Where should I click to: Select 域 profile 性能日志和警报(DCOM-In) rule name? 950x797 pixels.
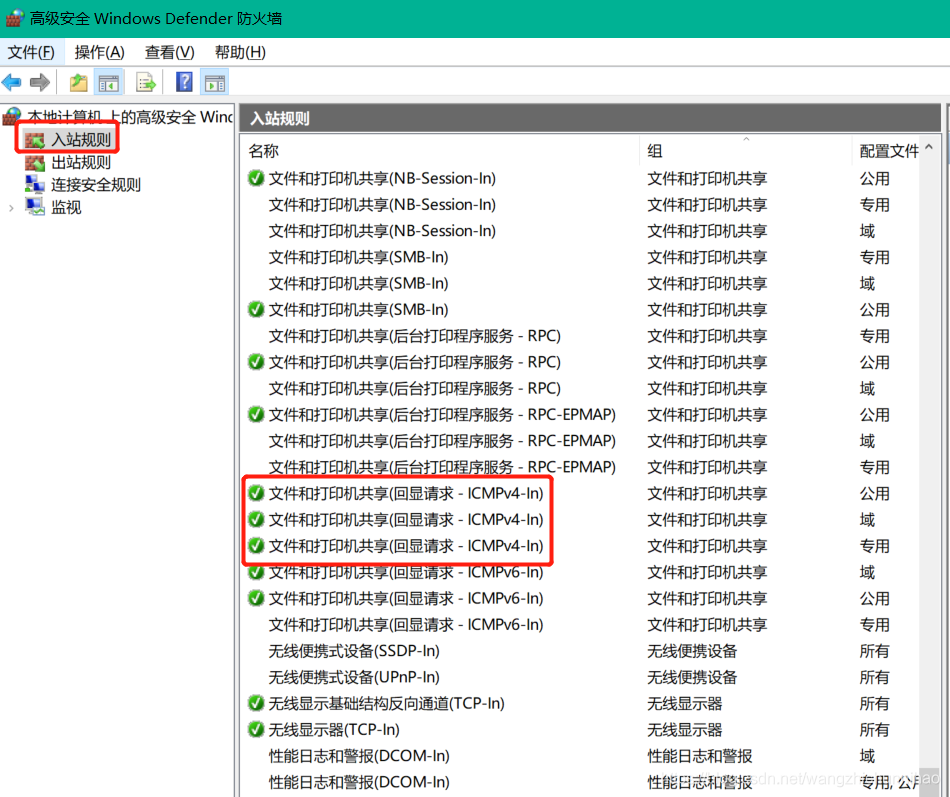(x=359, y=756)
